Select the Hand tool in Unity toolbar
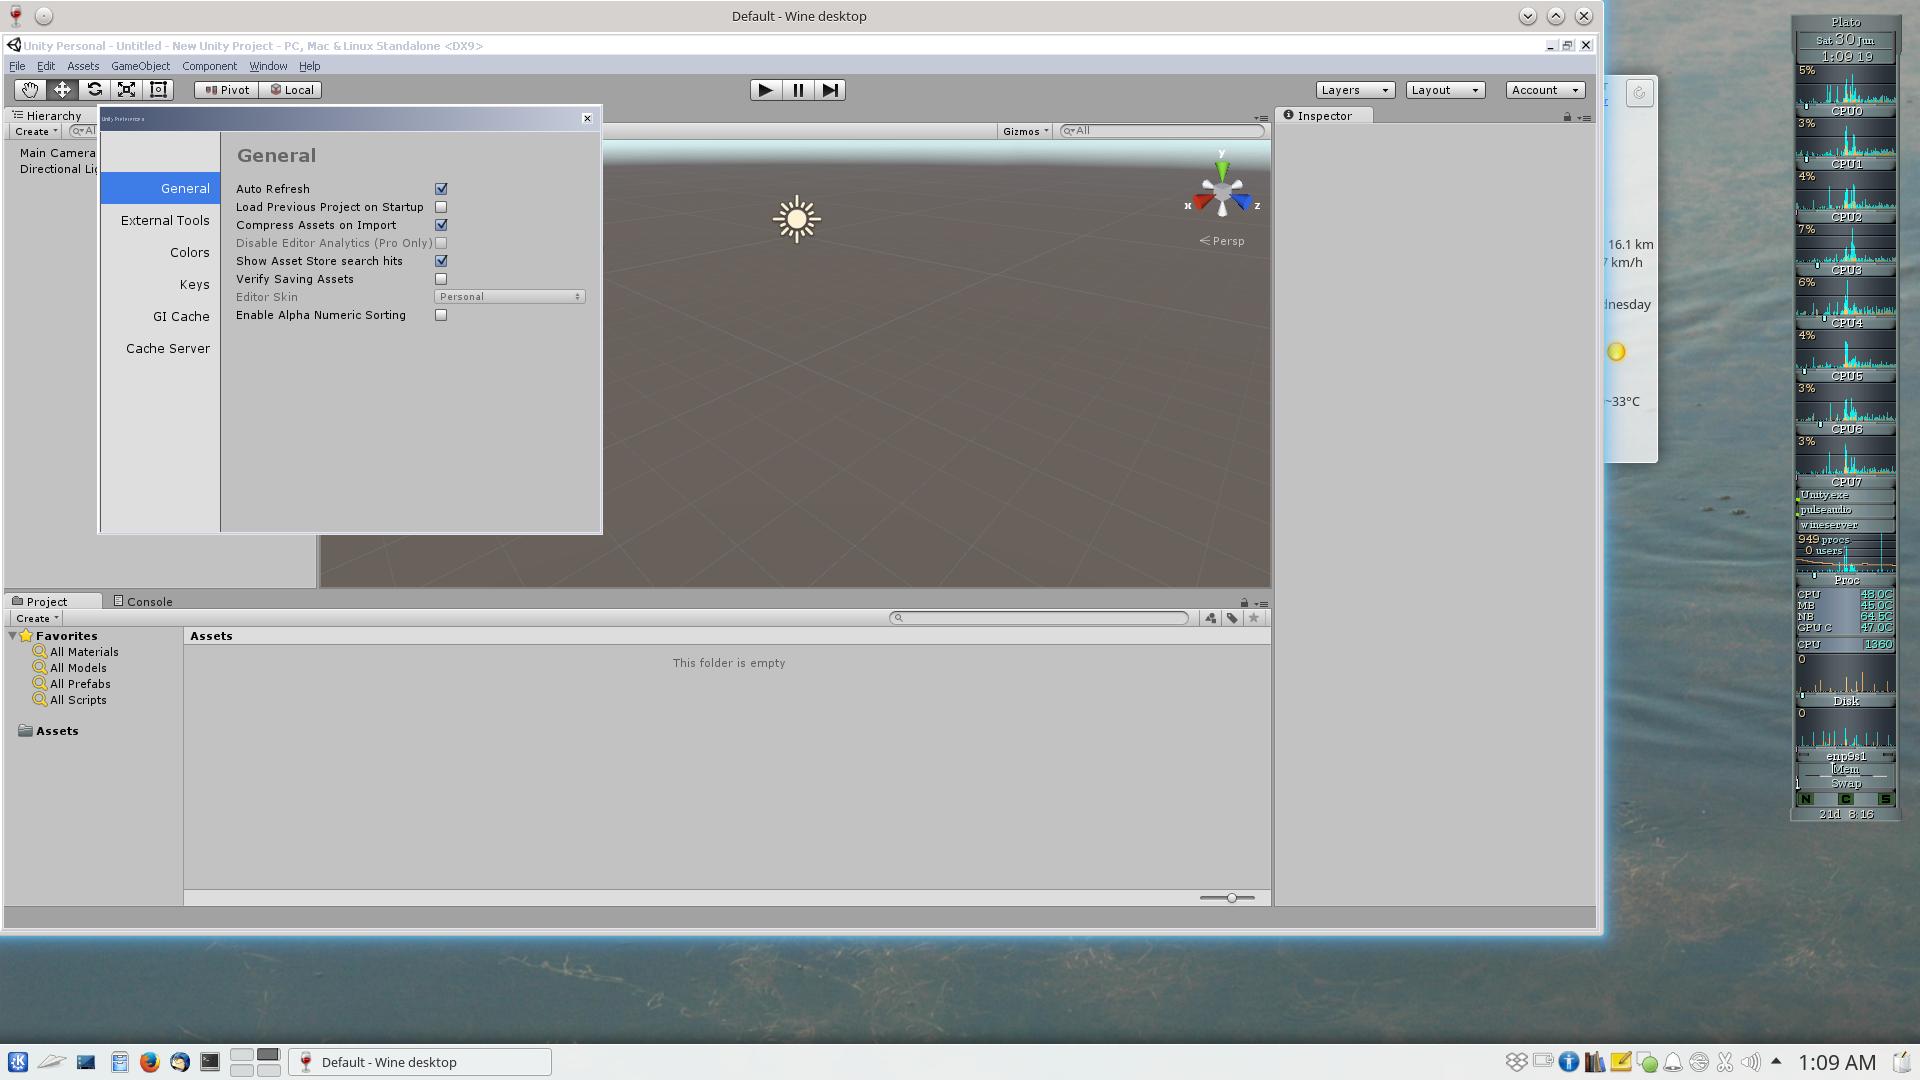Viewport: 1920px width, 1080px height. 30,90
